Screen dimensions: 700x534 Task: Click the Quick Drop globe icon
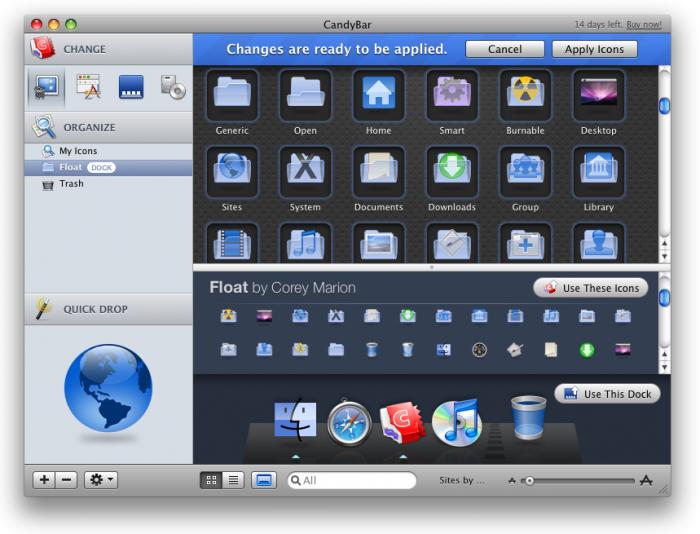[x=108, y=388]
